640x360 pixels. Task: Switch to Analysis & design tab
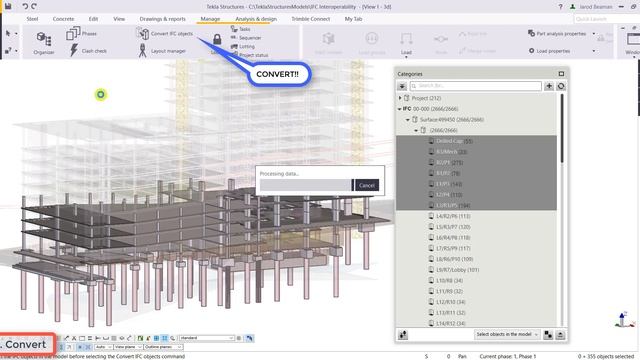coord(256,19)
